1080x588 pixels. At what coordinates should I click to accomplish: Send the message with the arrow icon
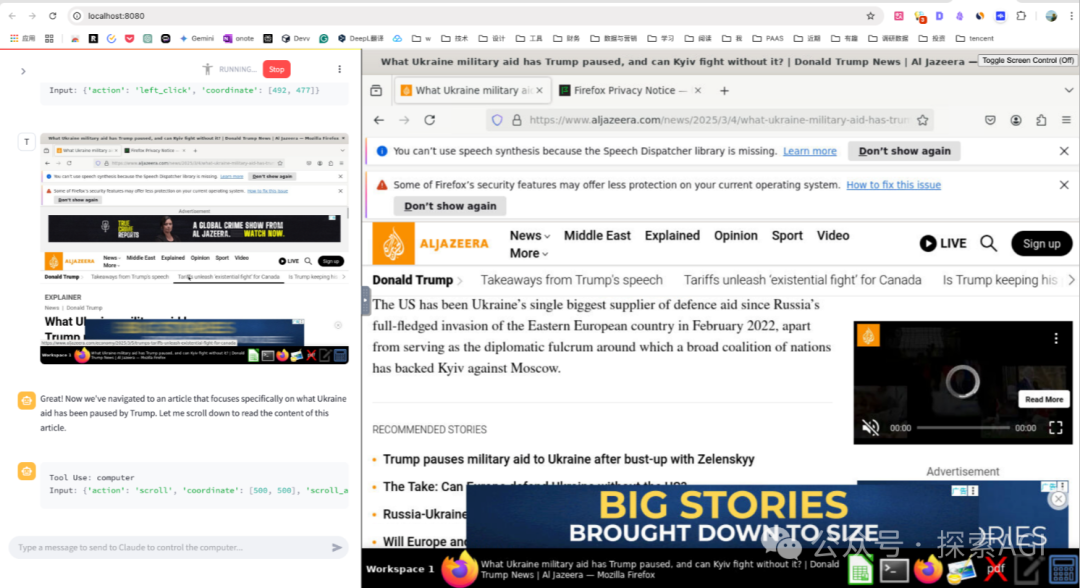click(337, 547)
